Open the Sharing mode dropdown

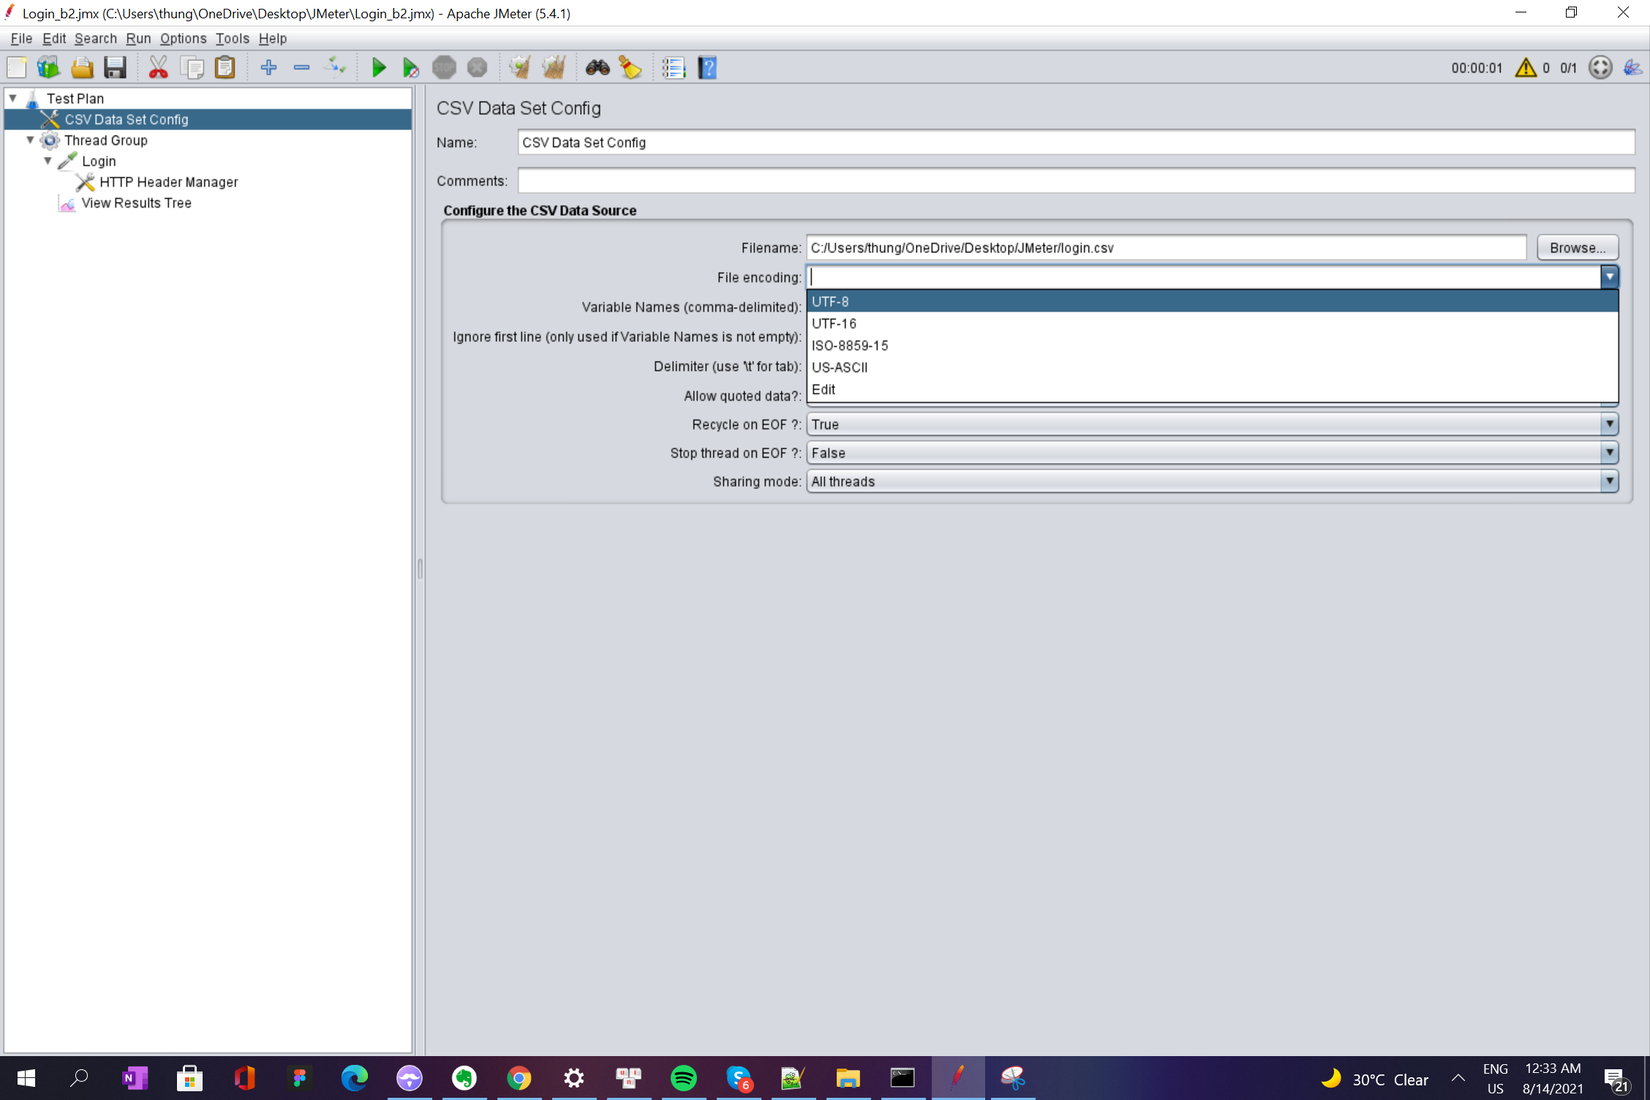pos(1609,481)
